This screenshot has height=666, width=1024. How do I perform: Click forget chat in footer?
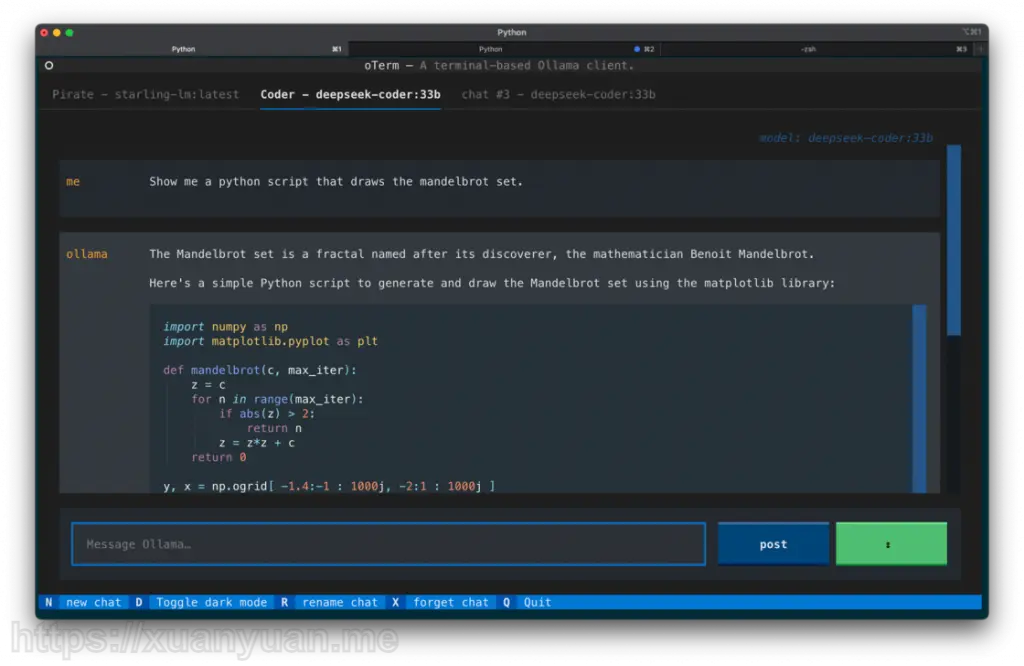pos(451,602)
